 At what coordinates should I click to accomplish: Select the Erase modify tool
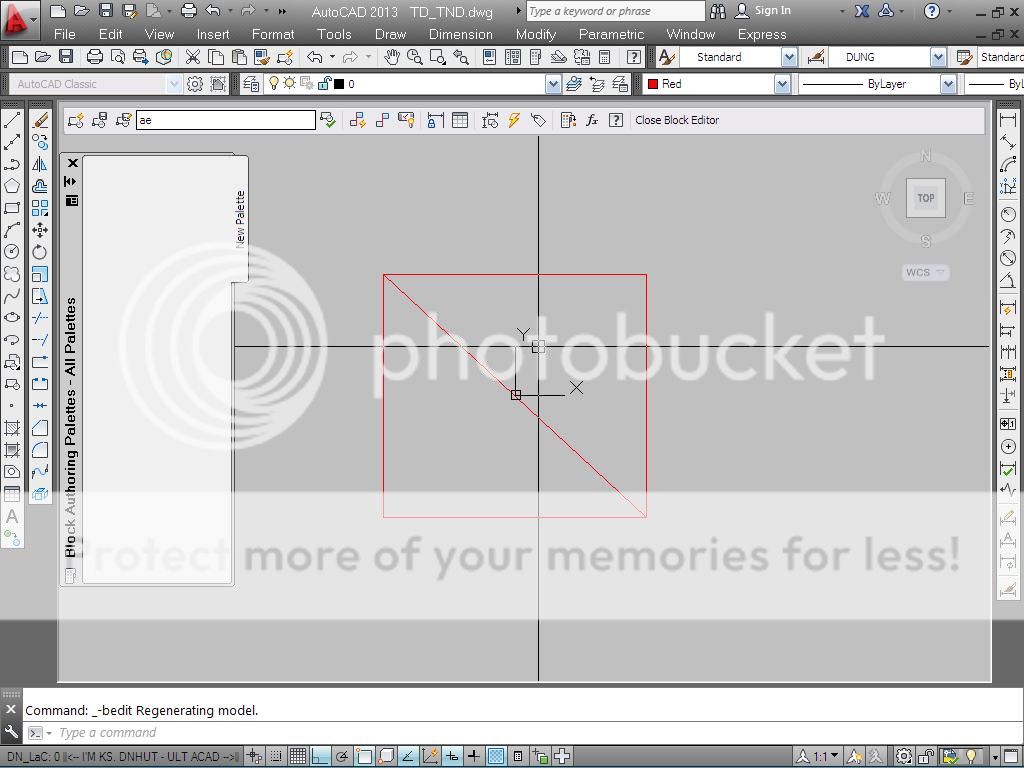(x=40, y=120)
